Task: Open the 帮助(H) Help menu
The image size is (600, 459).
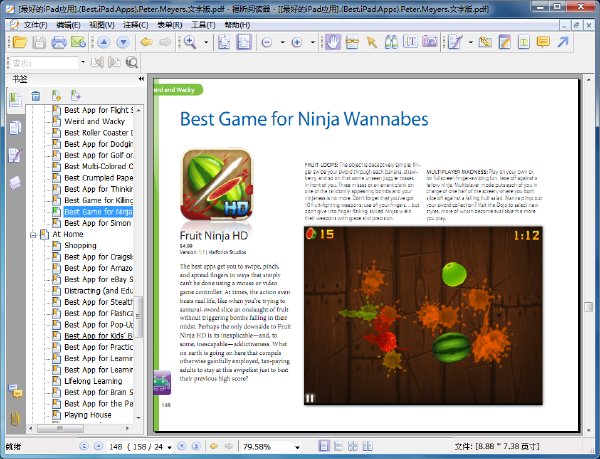Action: coord(237,25)
